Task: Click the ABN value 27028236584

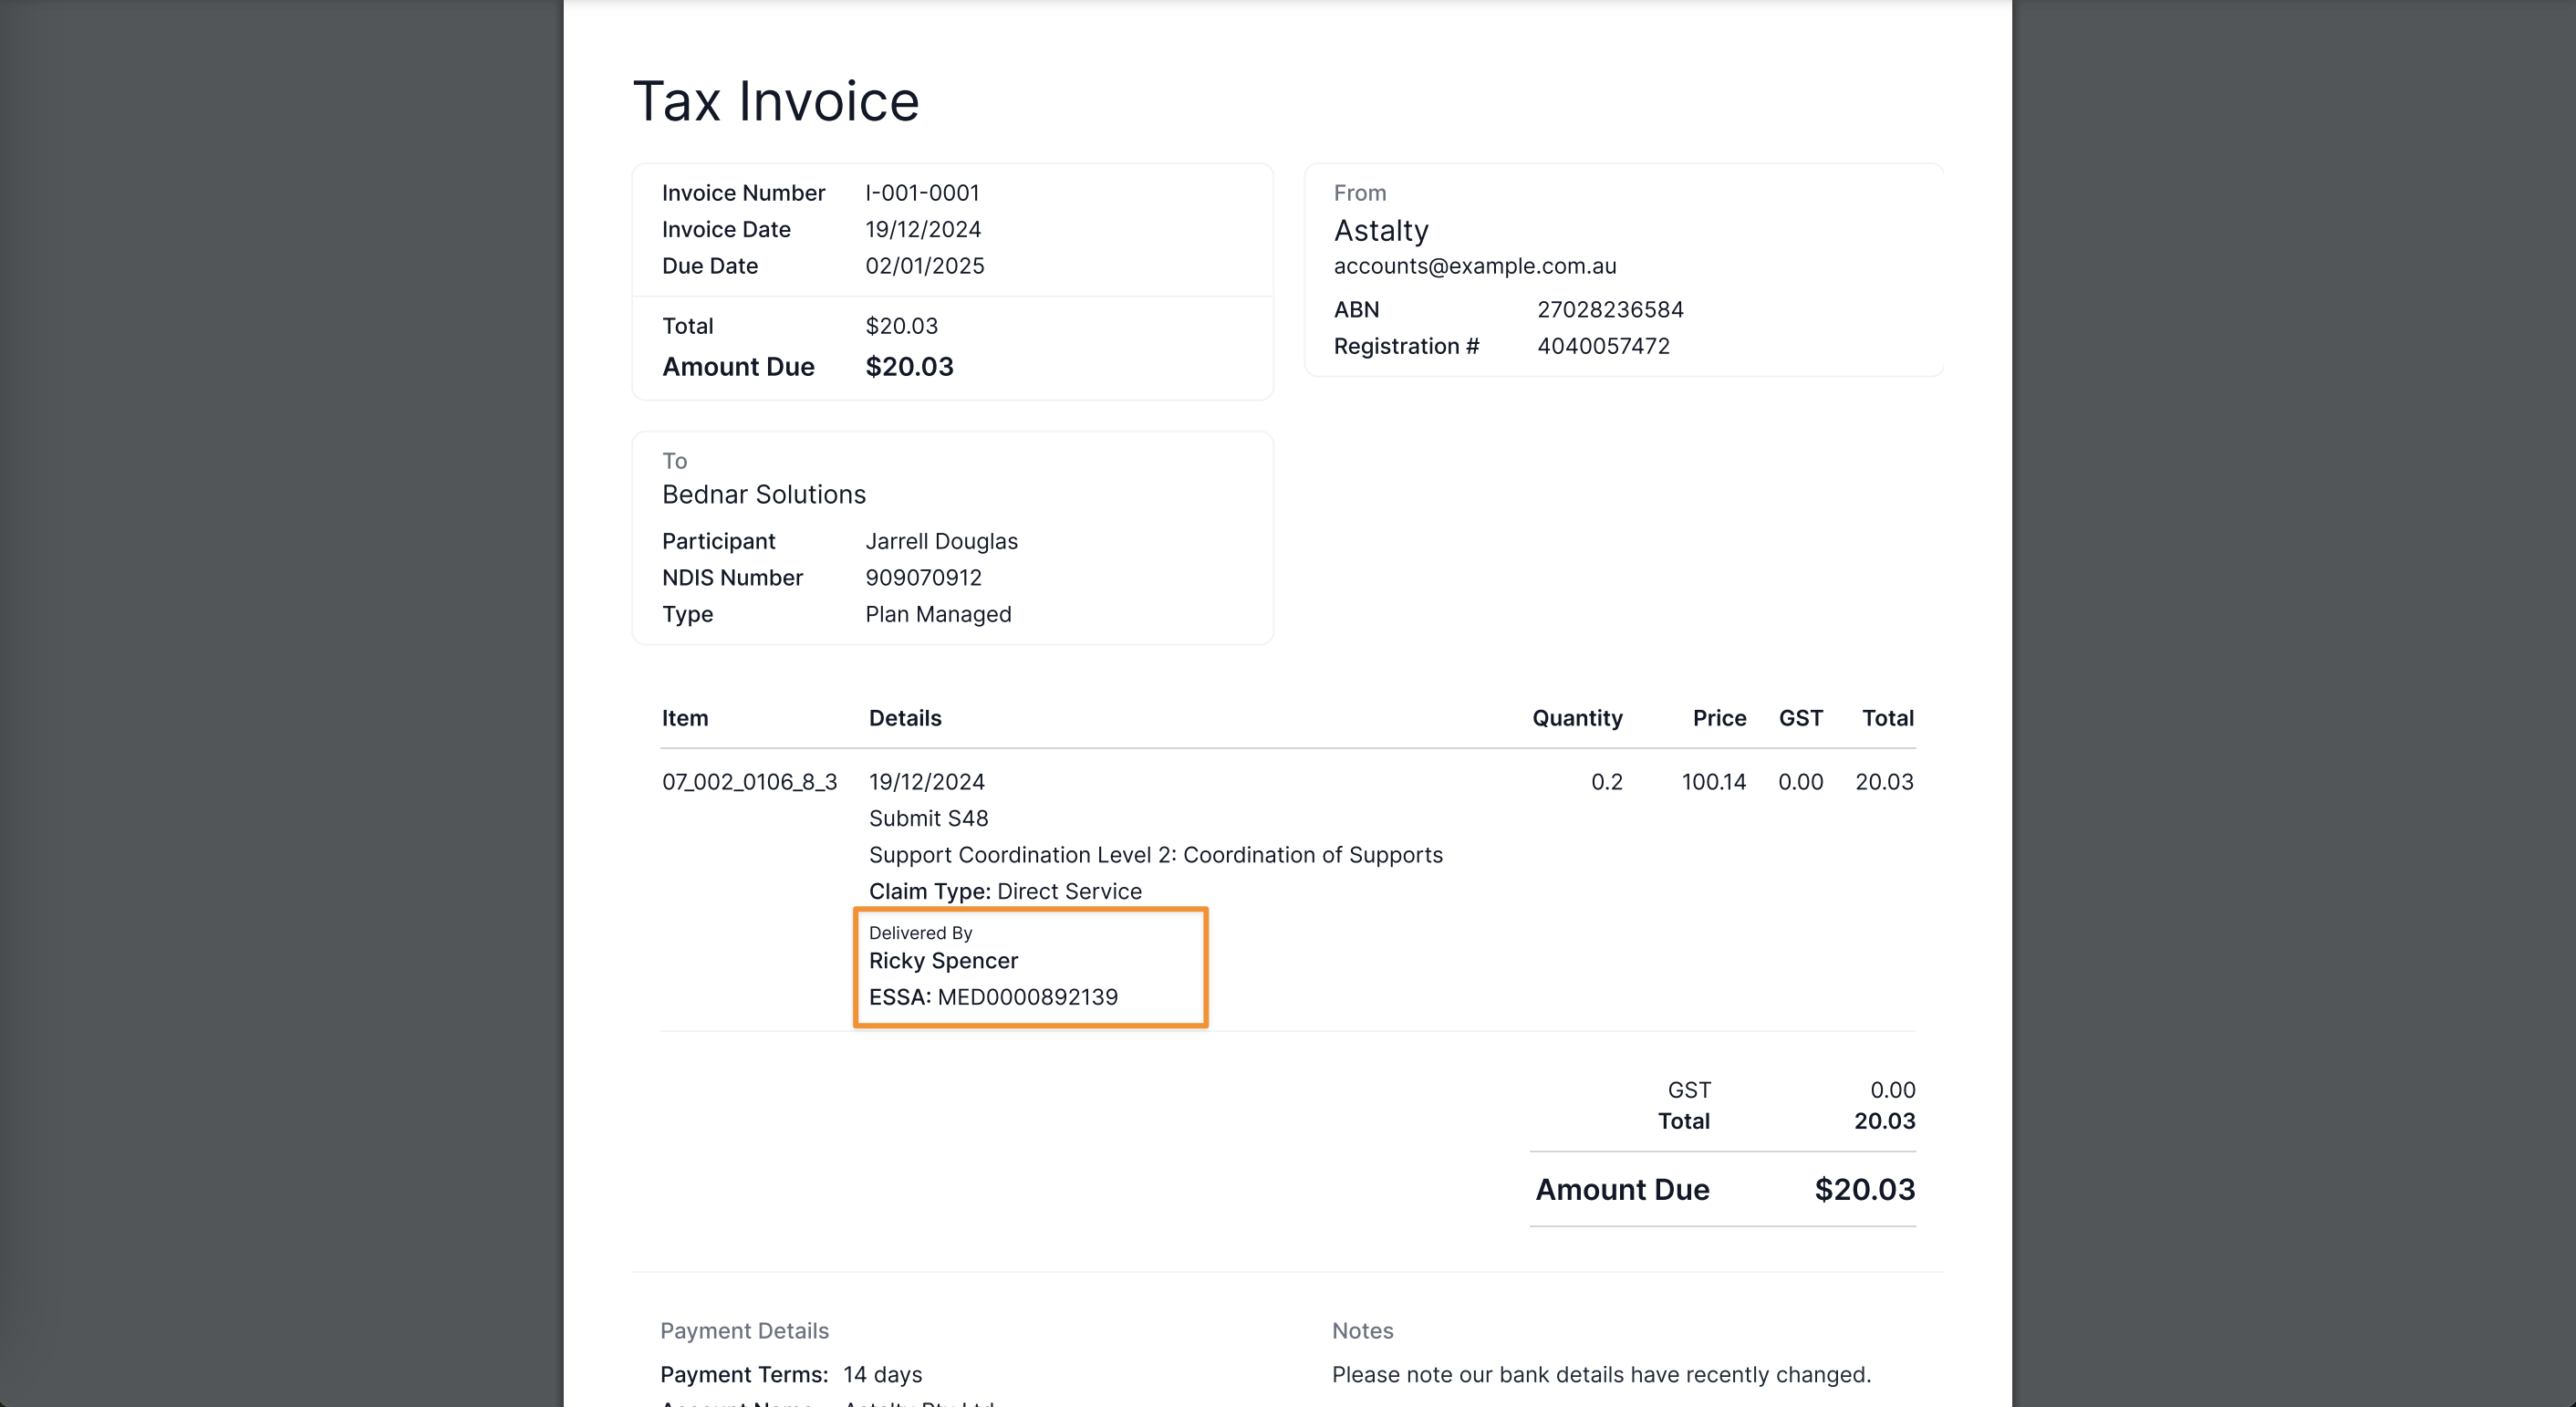Action: (1610, 310)
